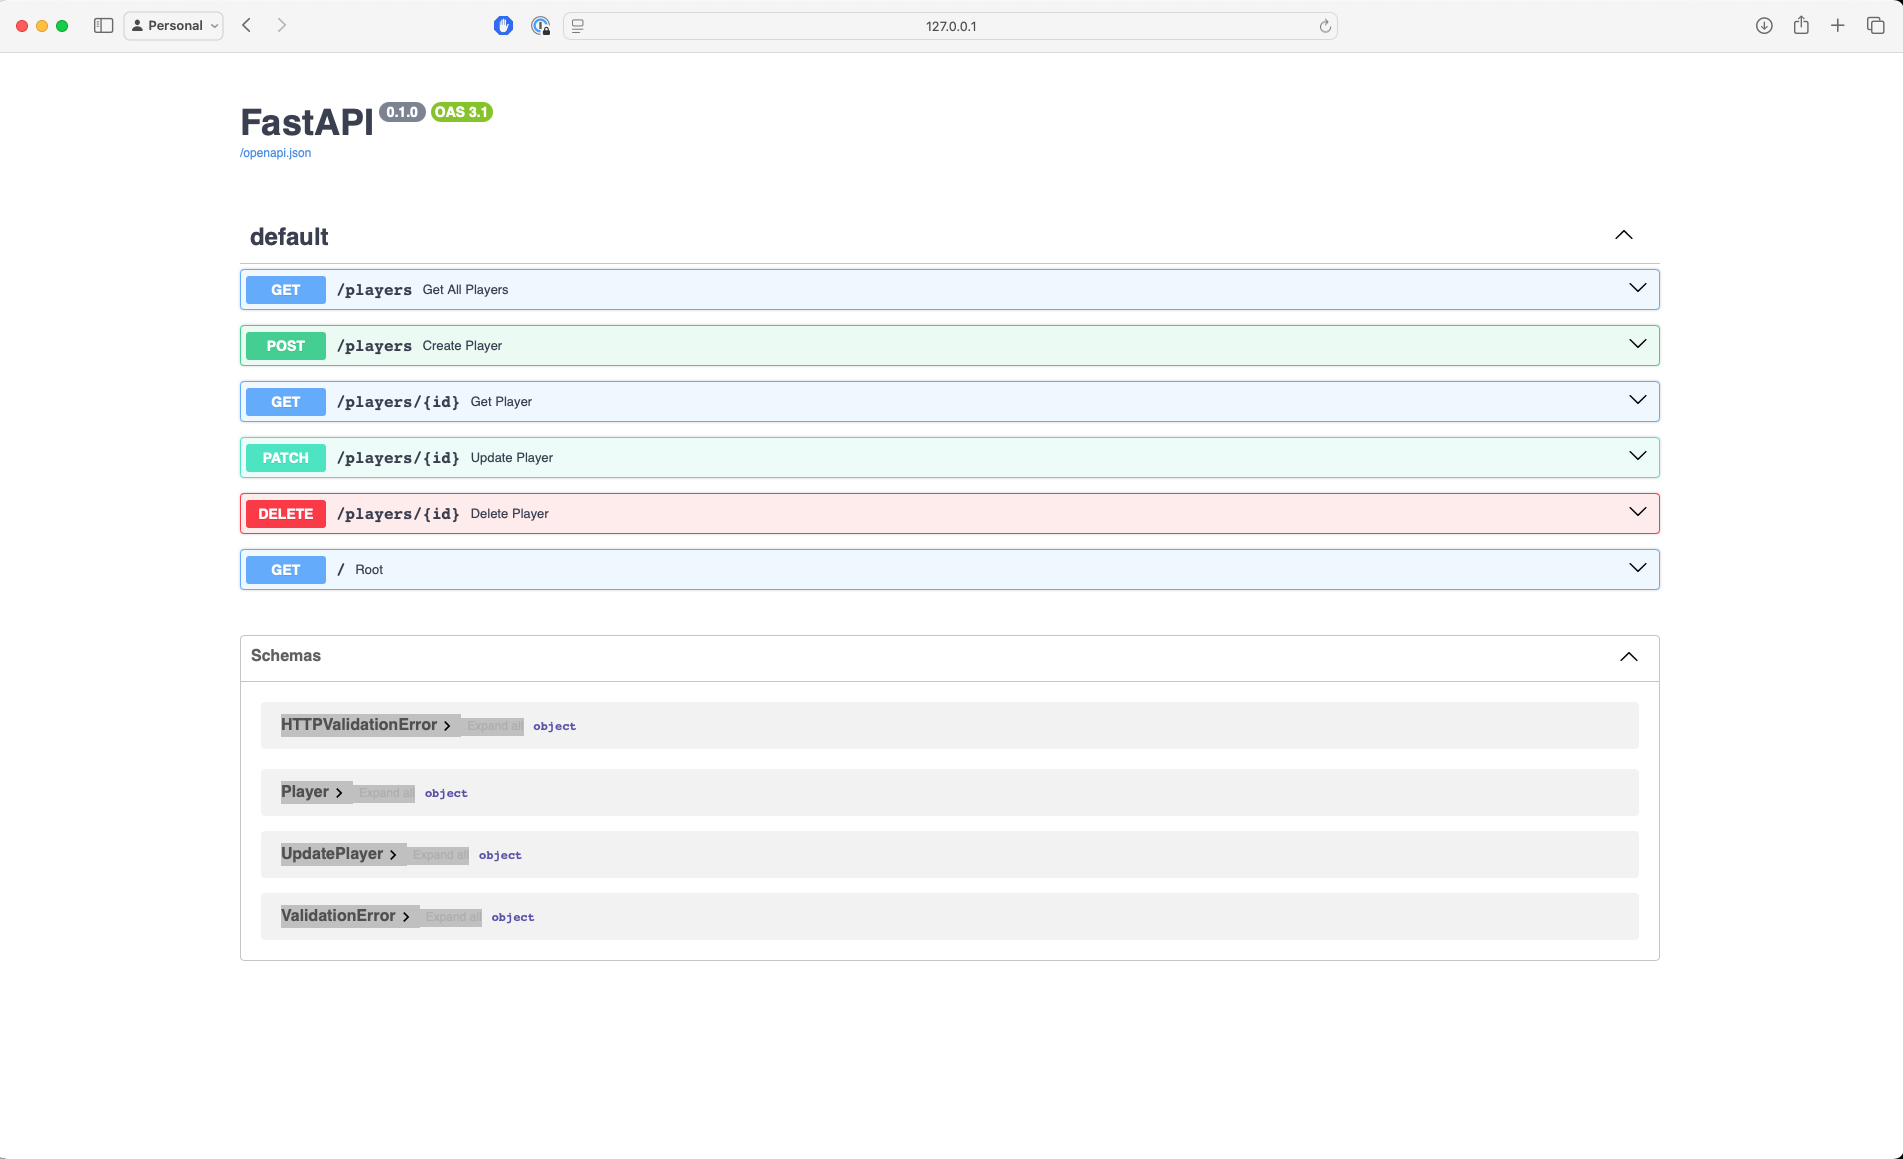Expand the Root endpoint chevron

pyautogui.click(x=1638, y=568)
